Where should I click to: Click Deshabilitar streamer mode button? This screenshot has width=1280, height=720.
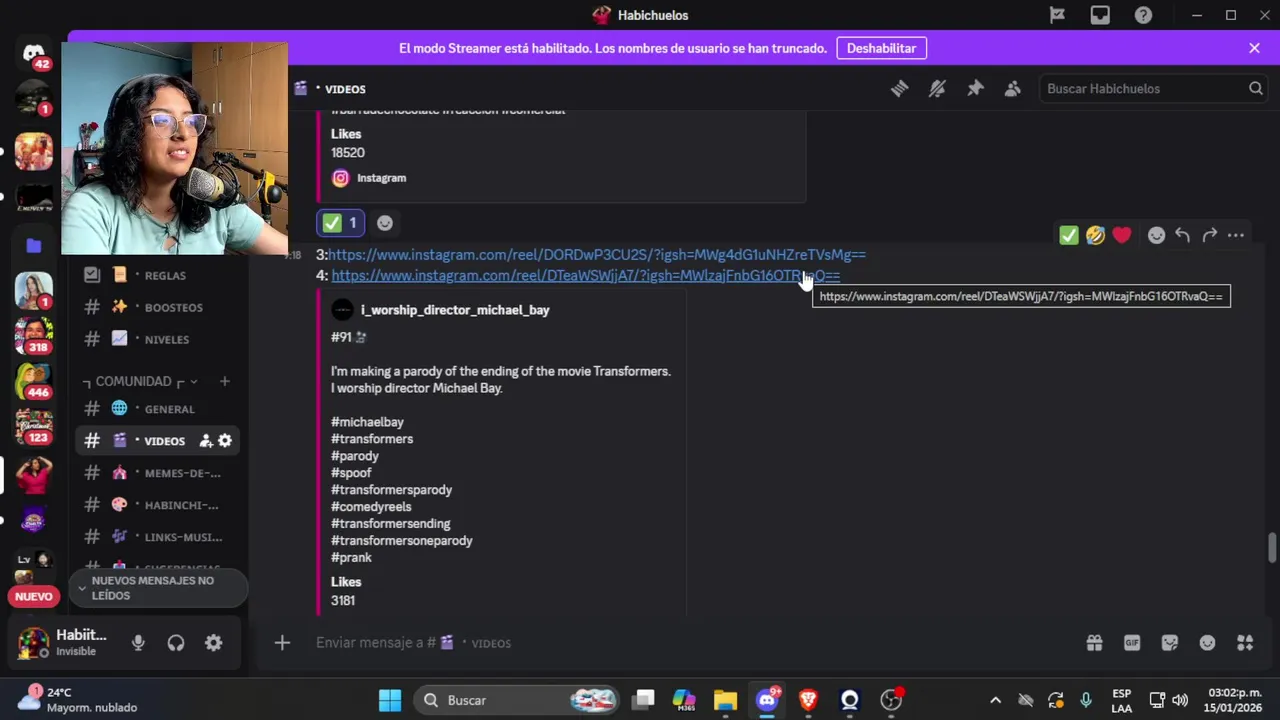882,48
